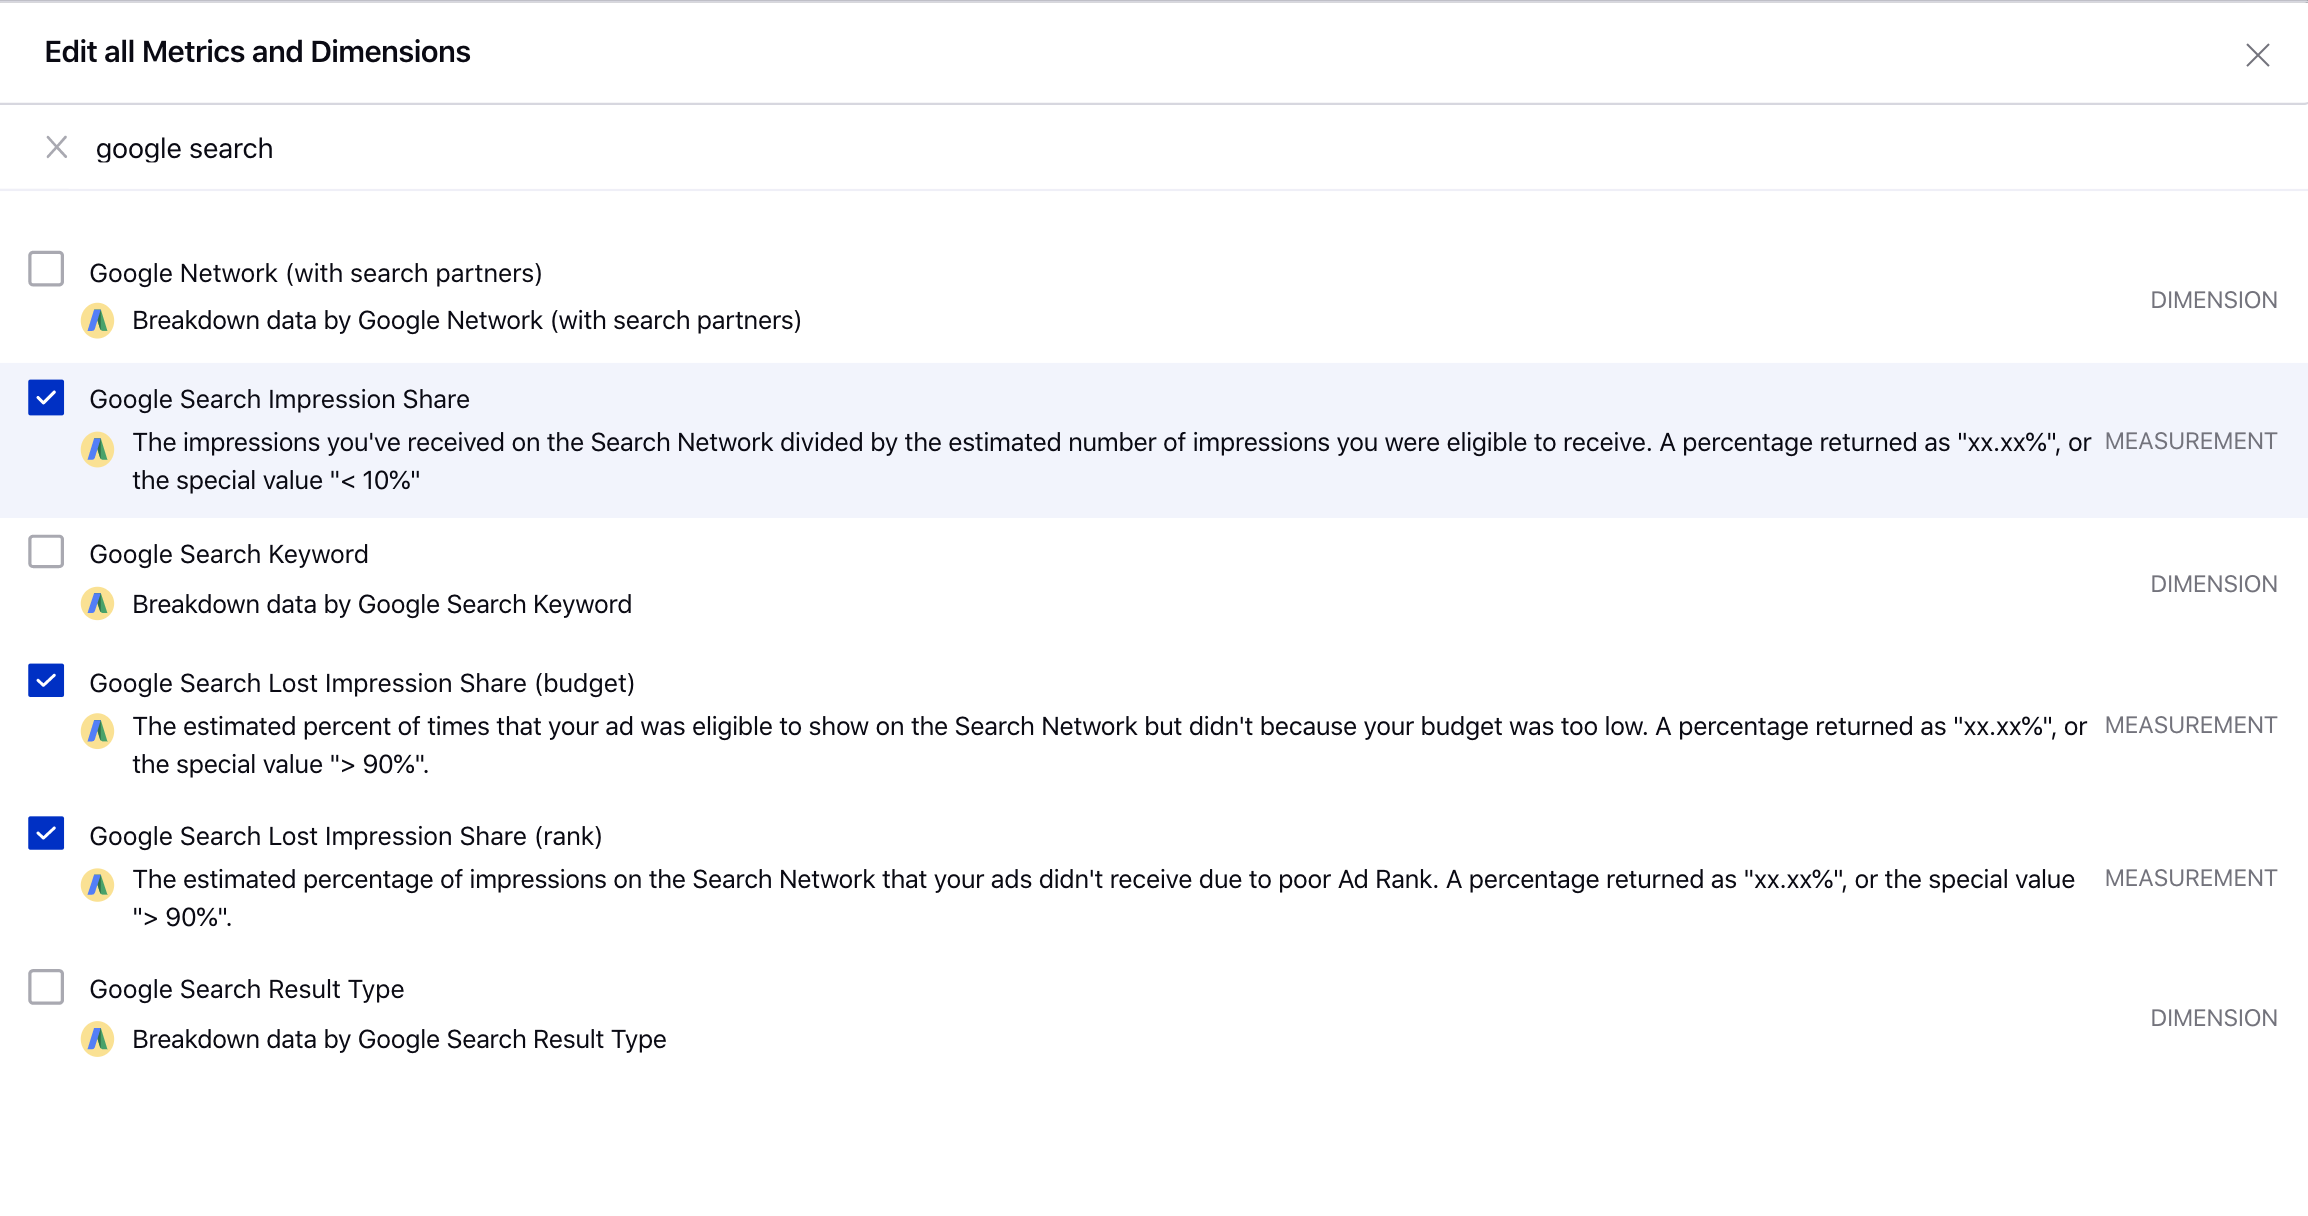The image size is (2308, 1216).
Task: Select Google Search Lost Impression Share (budget) title
Action: point(362,683)
